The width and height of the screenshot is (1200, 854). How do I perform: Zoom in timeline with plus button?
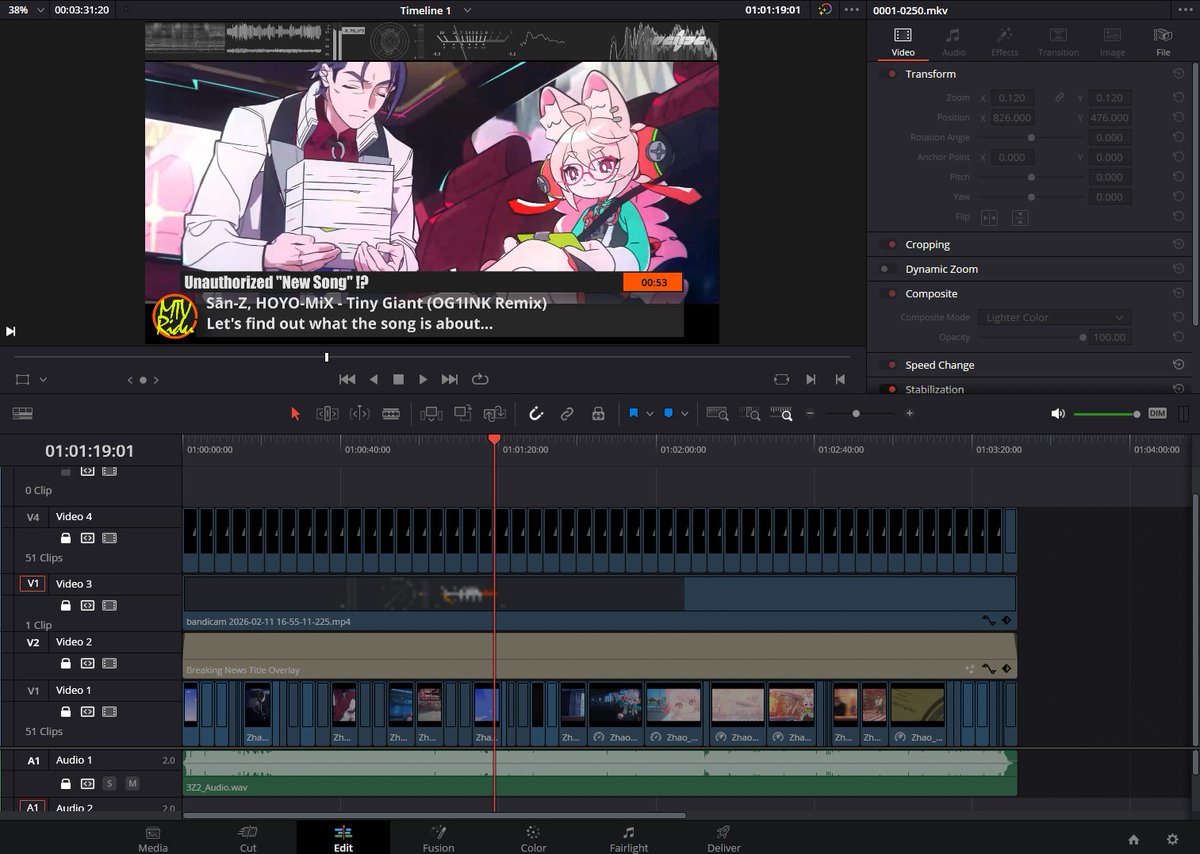coord(909,413)
